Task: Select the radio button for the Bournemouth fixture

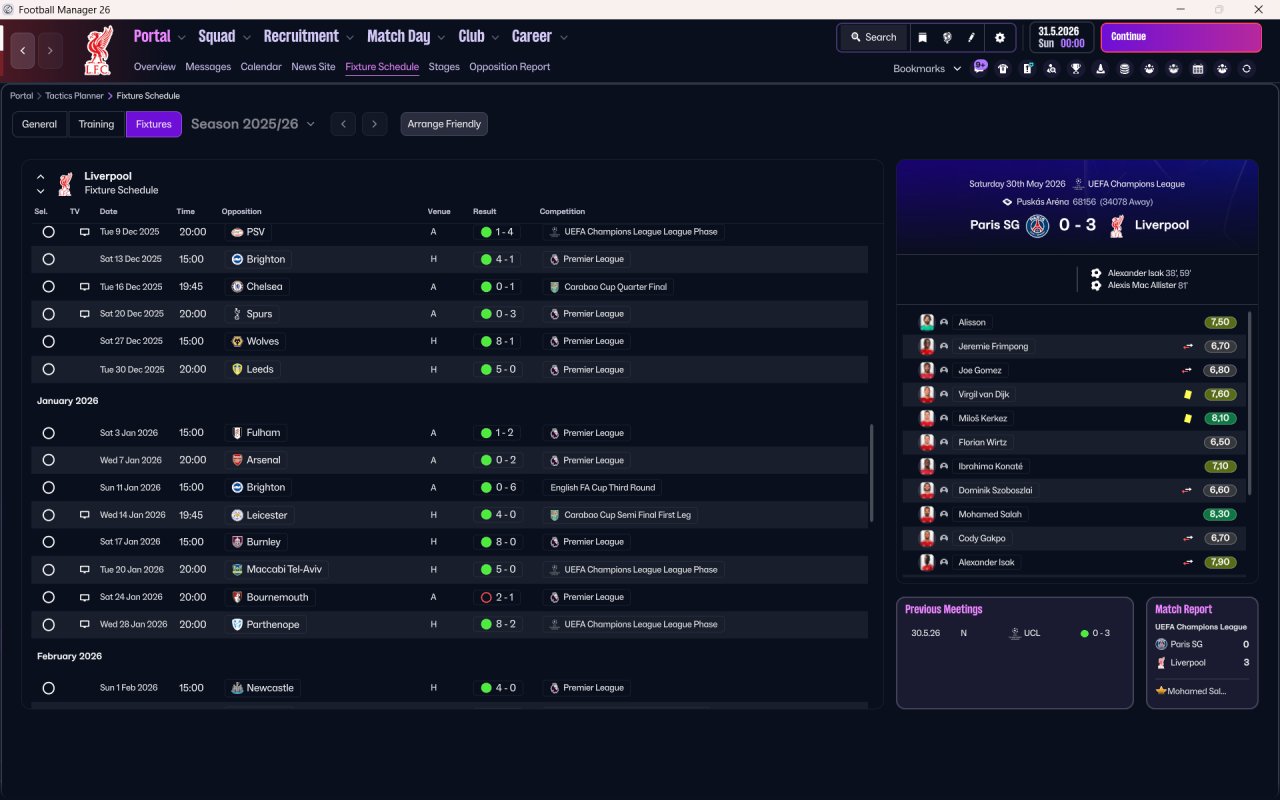Action: tap(48, 597)
